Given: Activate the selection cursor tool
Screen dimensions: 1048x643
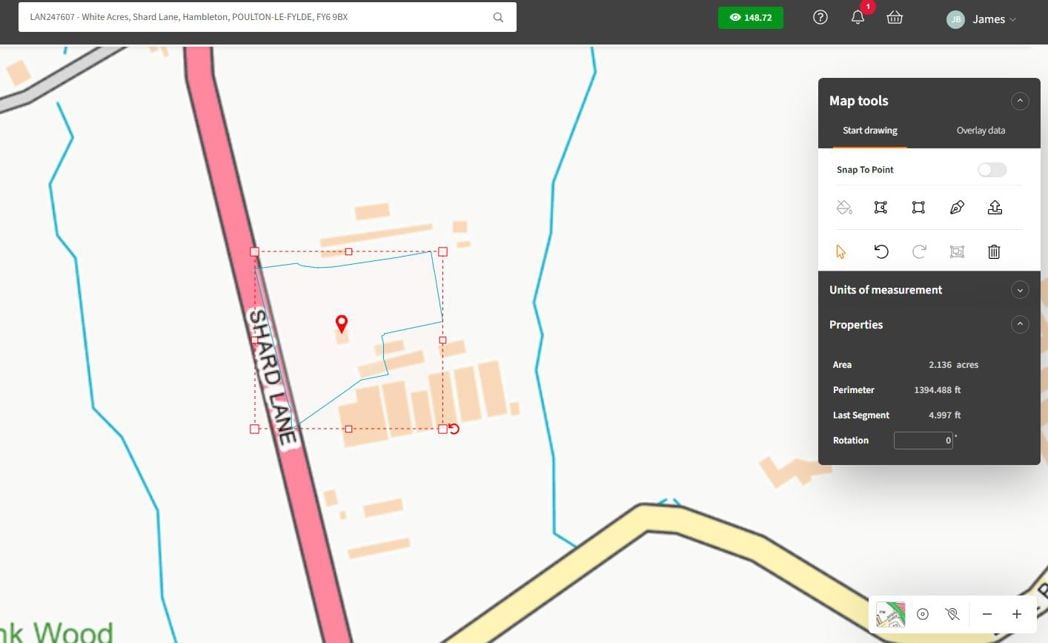Looking at the screenshot, I should 841,251.
